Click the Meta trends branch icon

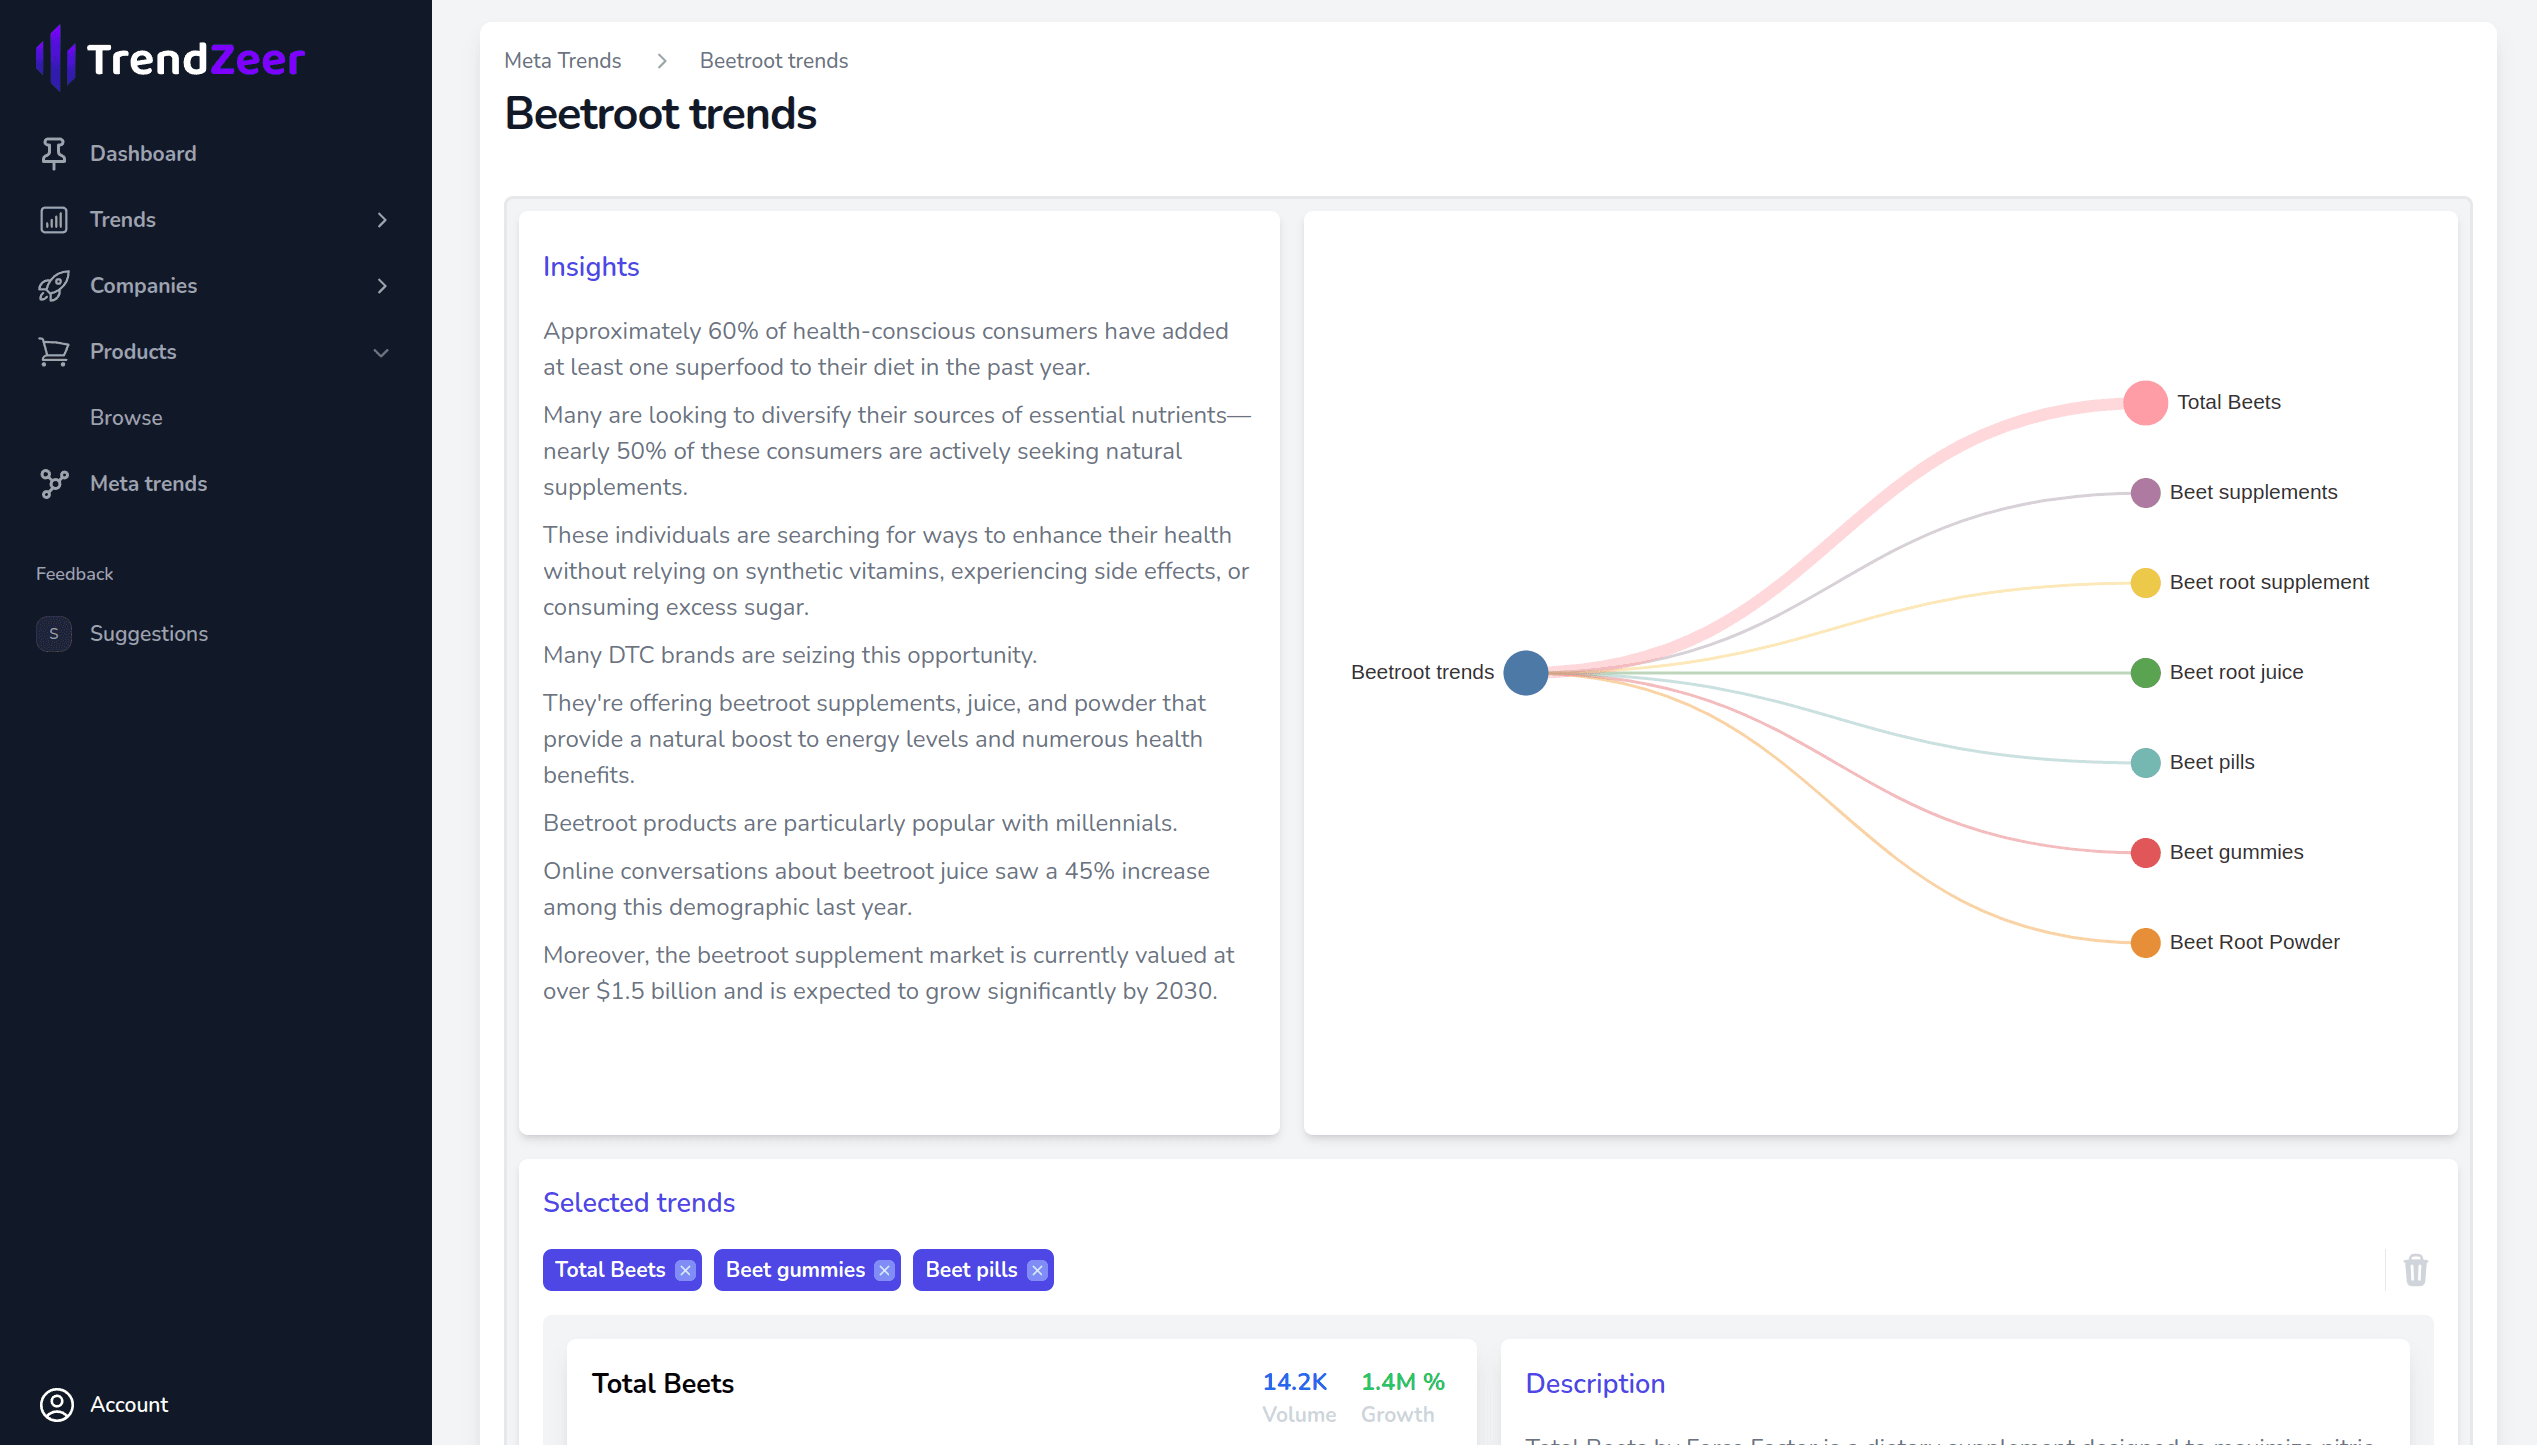(54, 484)
